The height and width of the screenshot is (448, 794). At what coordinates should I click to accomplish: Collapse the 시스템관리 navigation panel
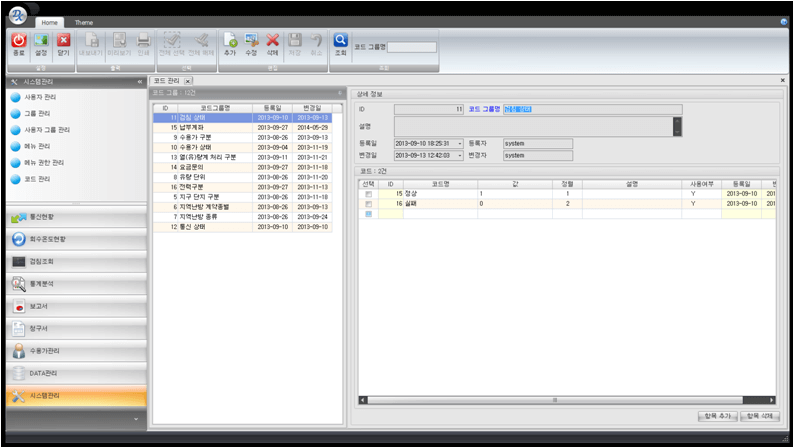tap(138, 81)
